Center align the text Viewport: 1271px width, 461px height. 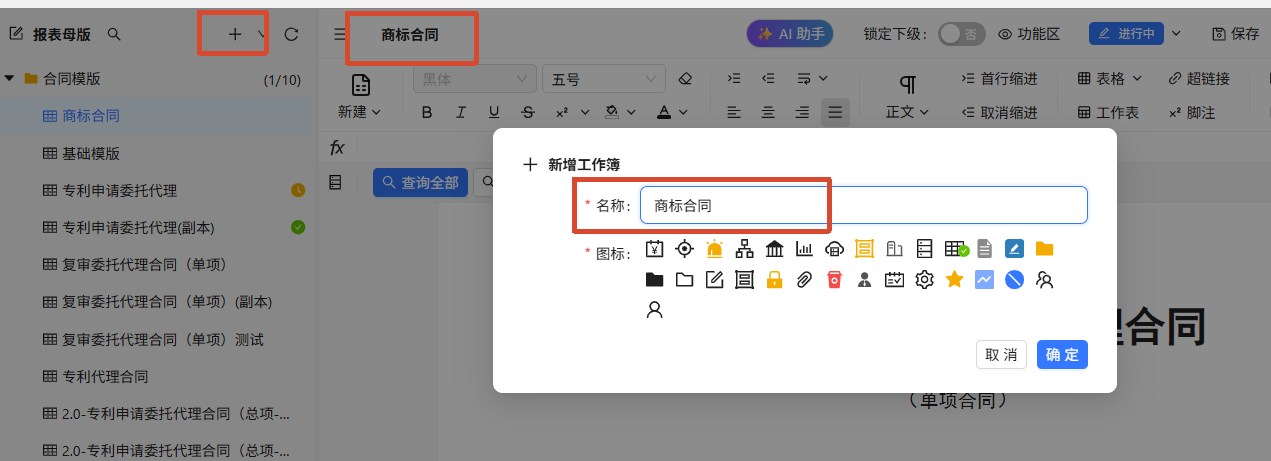point(768,112)
